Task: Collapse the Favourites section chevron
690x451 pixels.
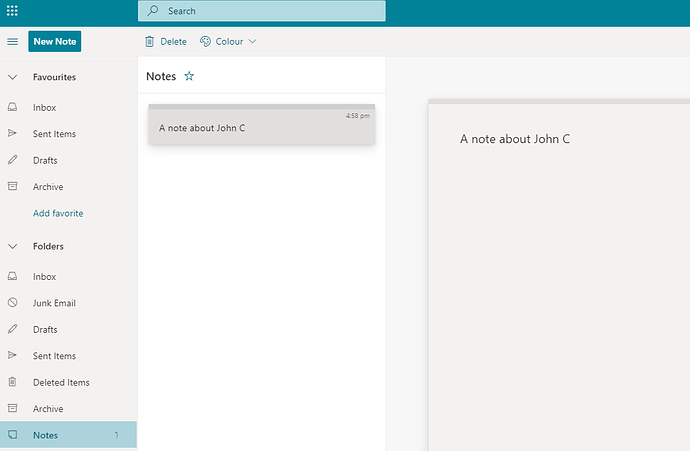Action: click(12, 77)
